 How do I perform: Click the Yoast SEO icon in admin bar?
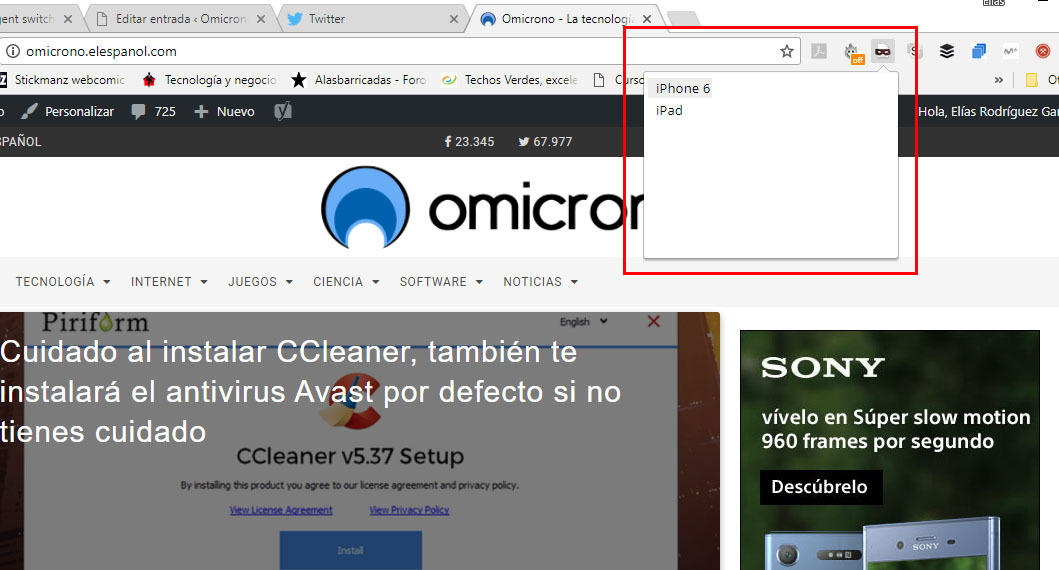click(x=283, y=111)
